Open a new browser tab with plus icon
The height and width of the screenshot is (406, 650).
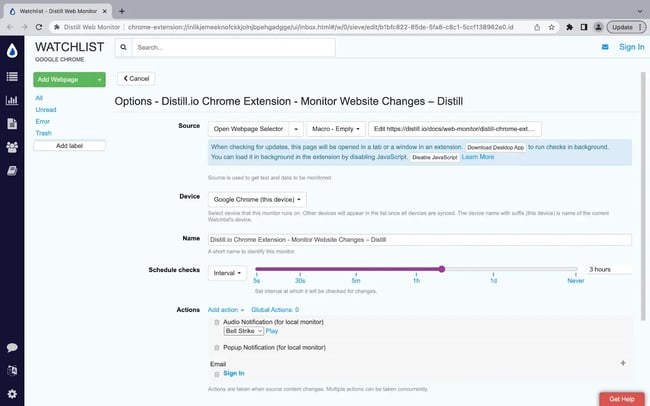tap(121, 11)
